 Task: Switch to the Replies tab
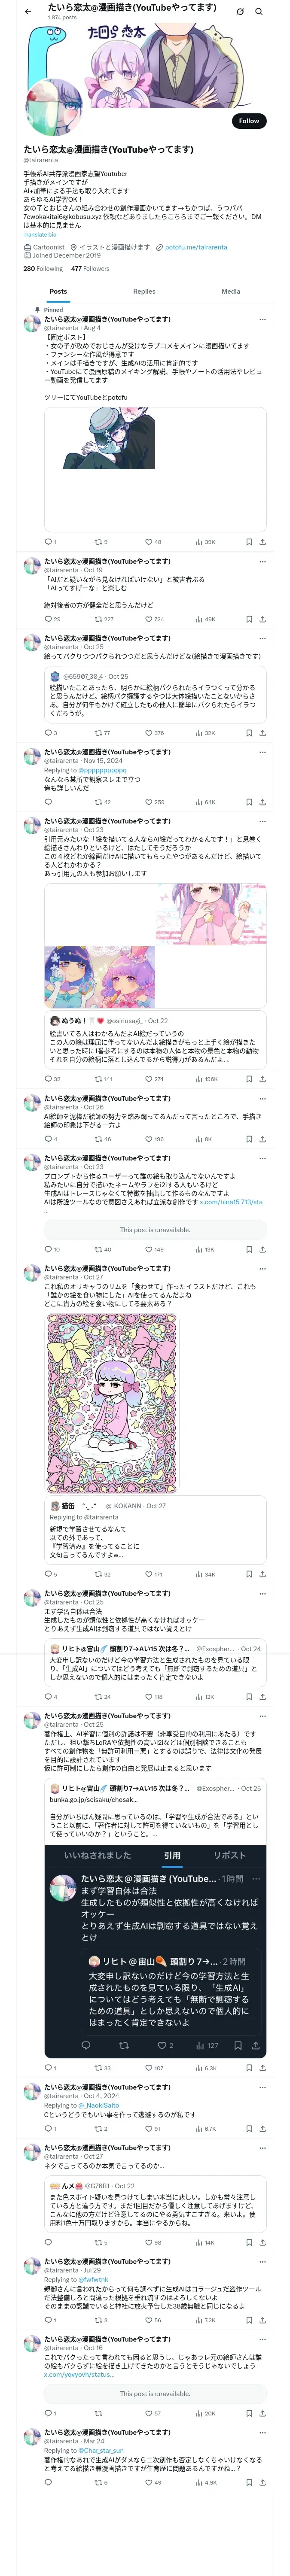coord(144,291)
